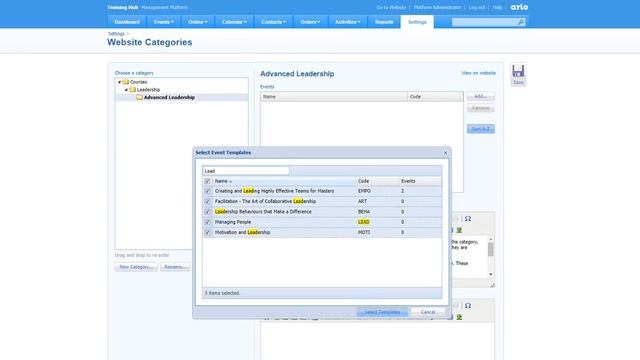Click the BEHA code cell
This screenshot has height=360, width=640.
pos(364,212)
